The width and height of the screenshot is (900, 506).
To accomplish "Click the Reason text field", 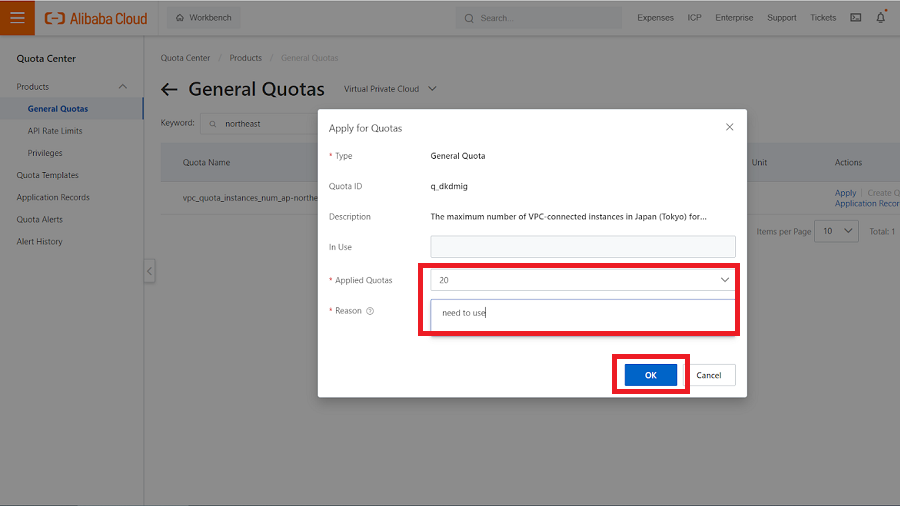I will (583, 313).
